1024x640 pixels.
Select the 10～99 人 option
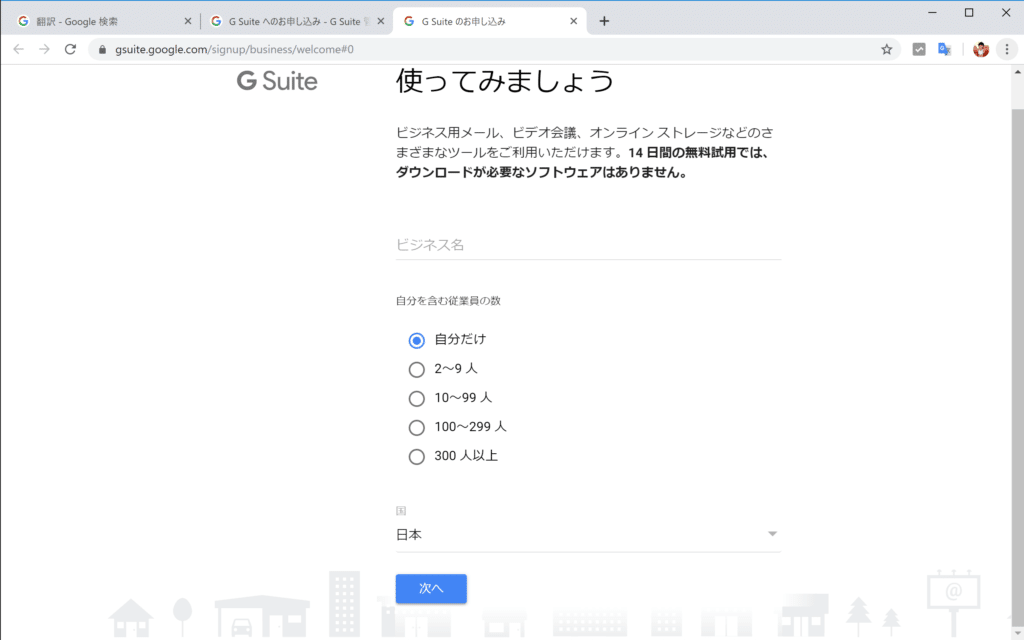[x=417, y=398]
